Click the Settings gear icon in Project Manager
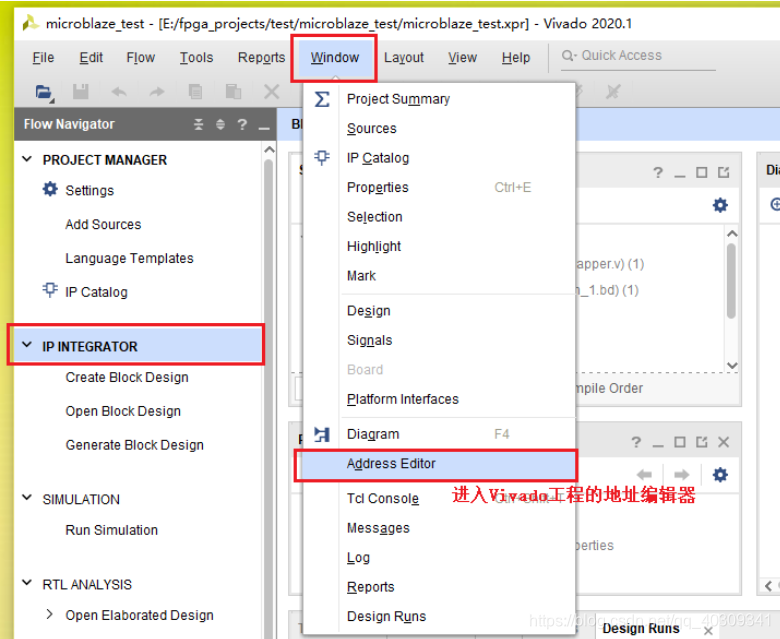Image resolution: width=780 pixels, height=639 pixels. click(x=50, y=189)
